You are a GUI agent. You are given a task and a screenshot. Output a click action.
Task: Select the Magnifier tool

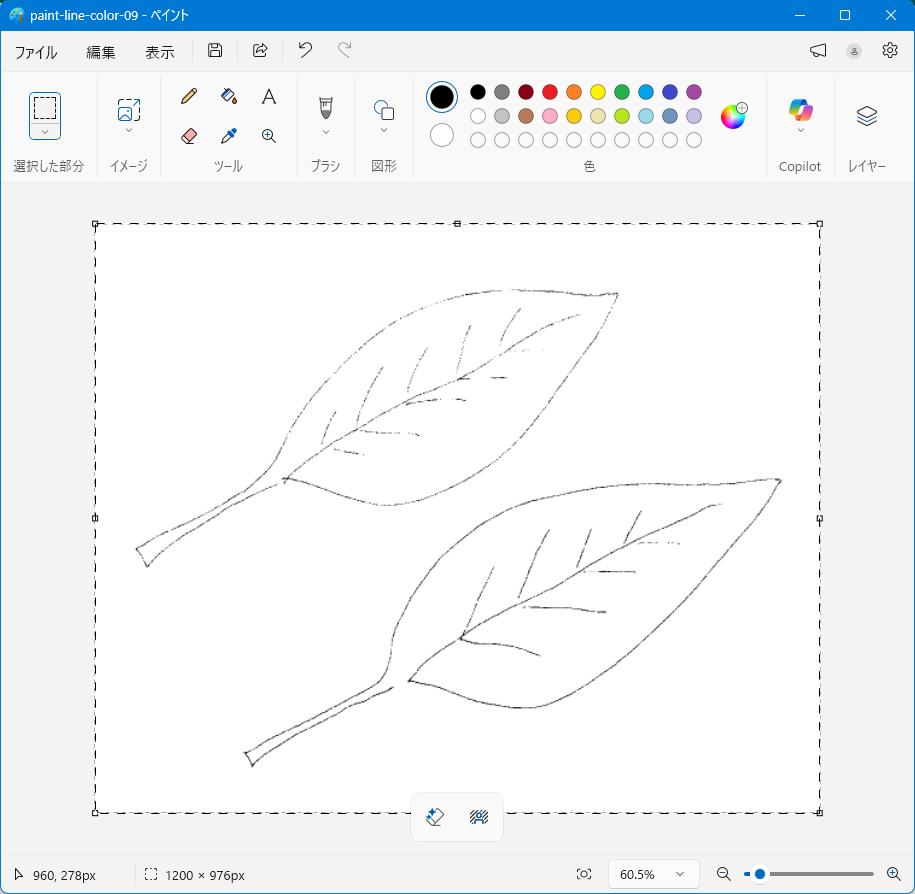tap(268, 136)
